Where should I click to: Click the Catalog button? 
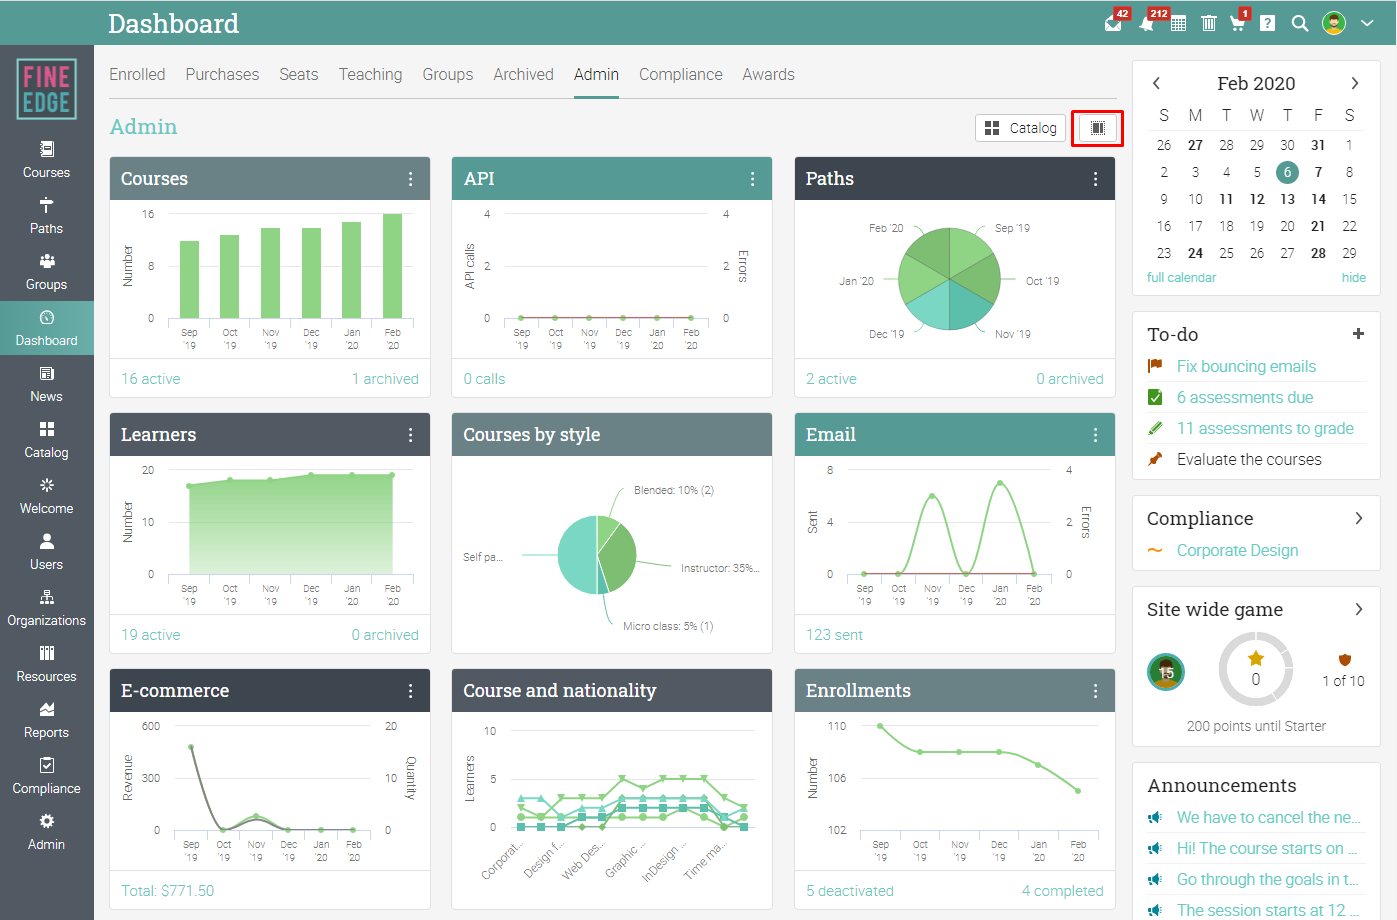[1020, 128]
